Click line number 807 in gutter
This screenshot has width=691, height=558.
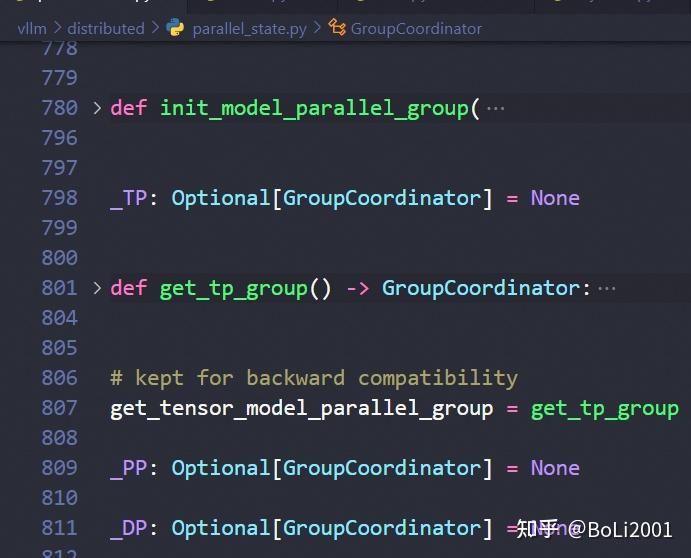tap(59, 408)
